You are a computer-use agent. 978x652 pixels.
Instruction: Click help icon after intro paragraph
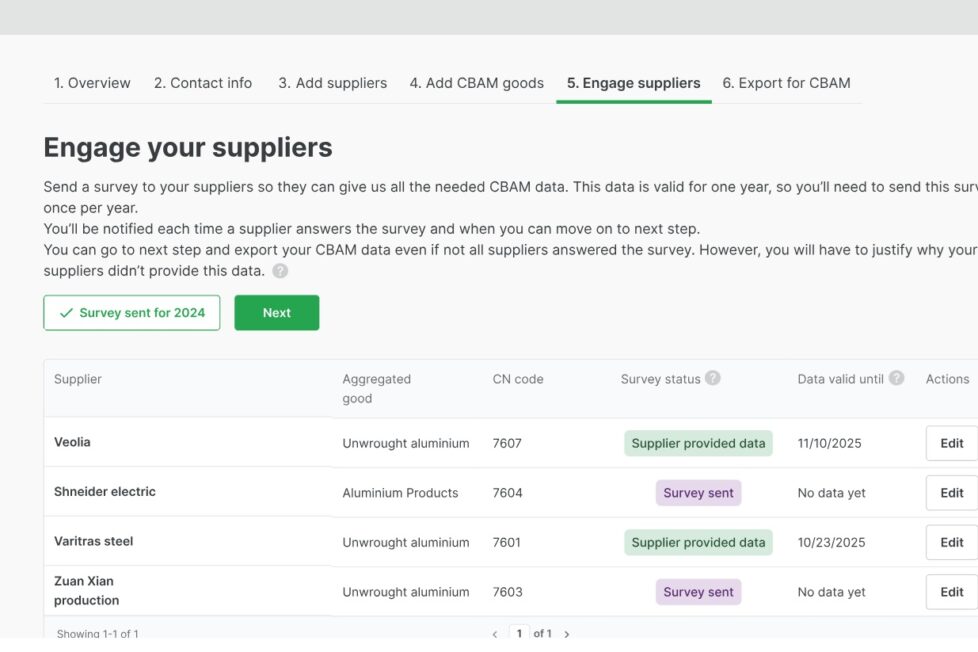280,271
